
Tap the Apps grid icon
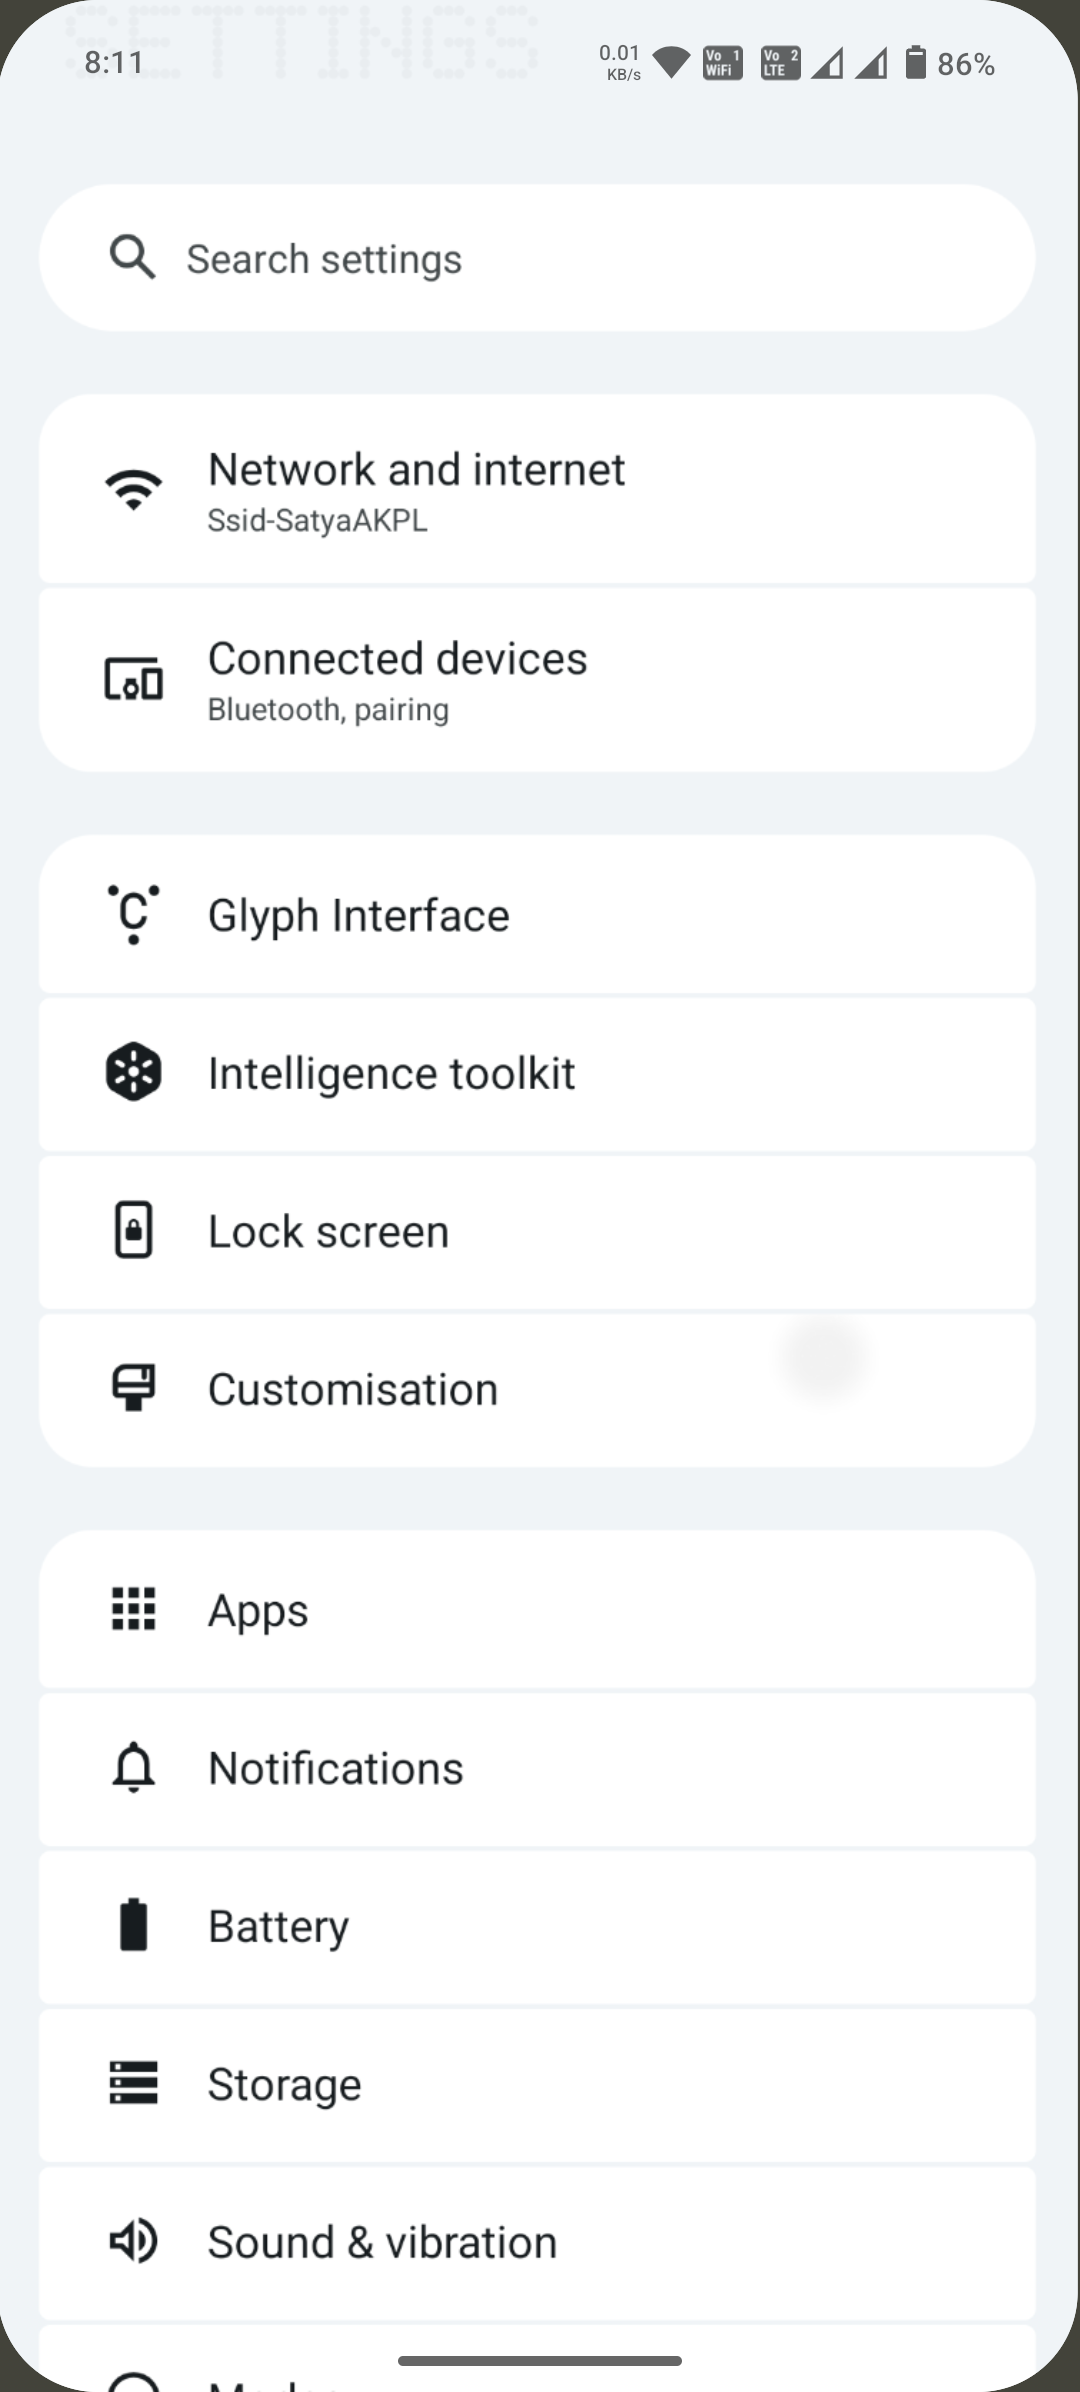[x=133, y=1609]
